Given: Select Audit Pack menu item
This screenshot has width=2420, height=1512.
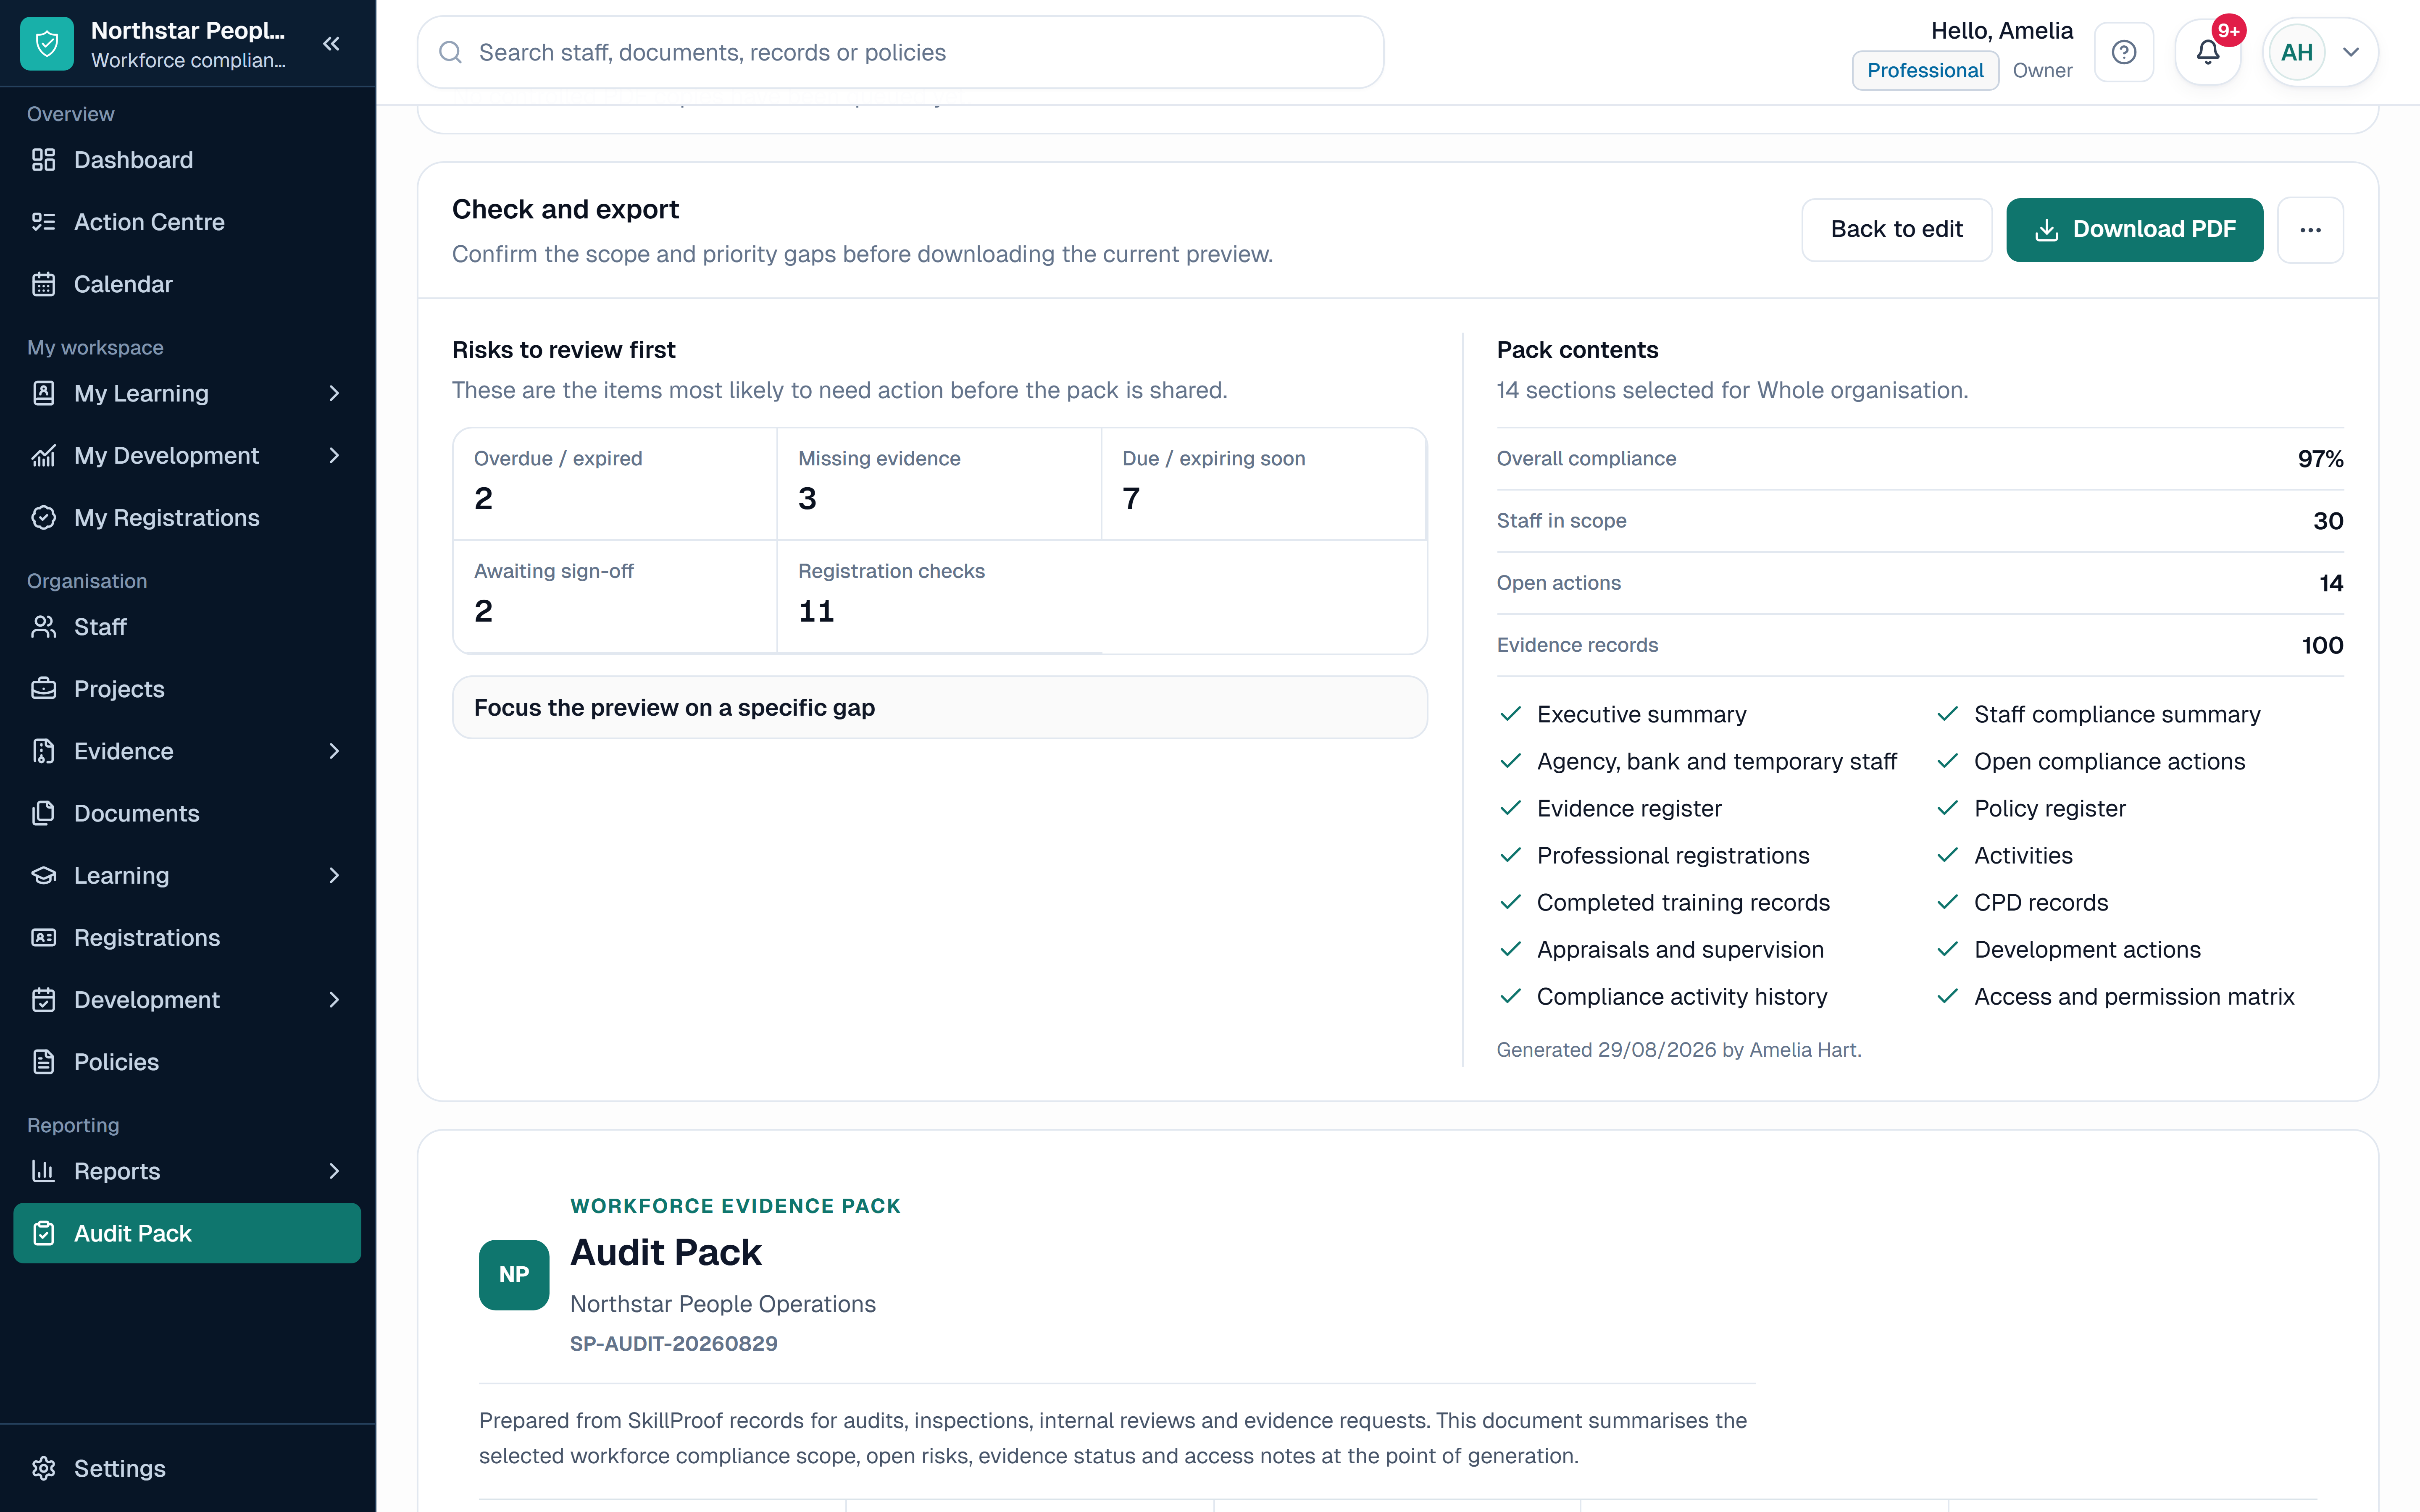Looking at the screenshot, I should point(187,1233).
